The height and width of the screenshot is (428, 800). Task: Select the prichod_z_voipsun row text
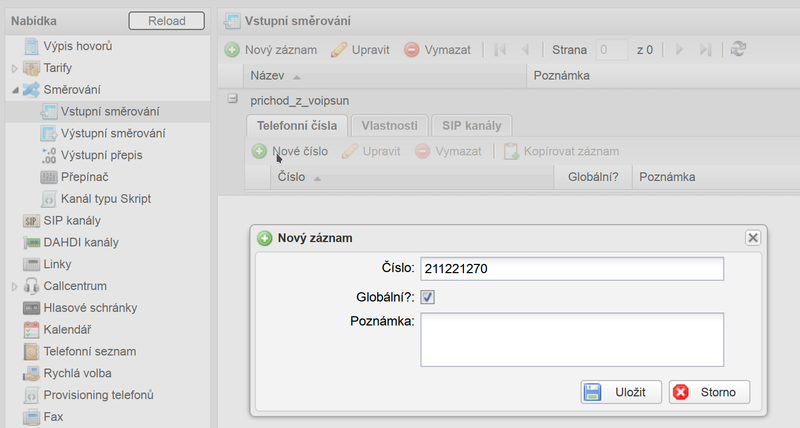299,101
